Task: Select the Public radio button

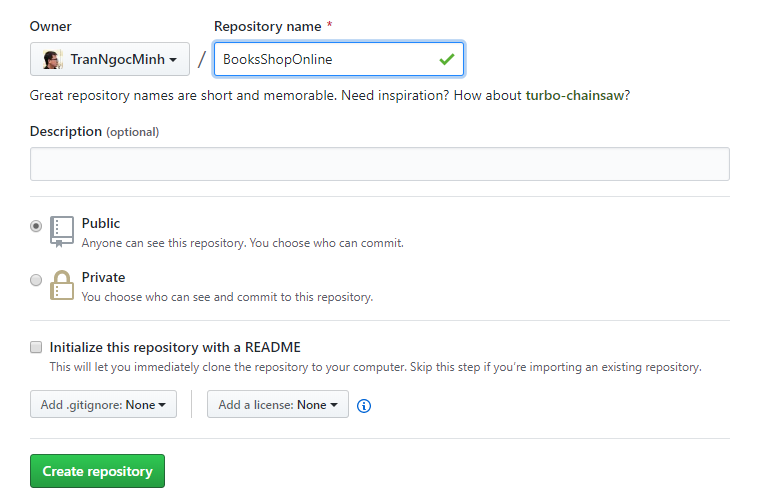Action: [x=36, y=226]
